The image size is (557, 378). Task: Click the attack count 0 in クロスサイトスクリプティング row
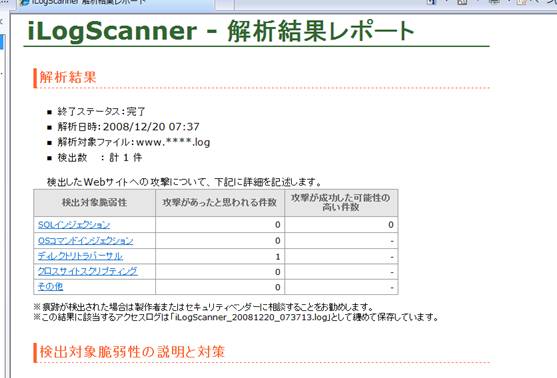[x=278, y=272]
